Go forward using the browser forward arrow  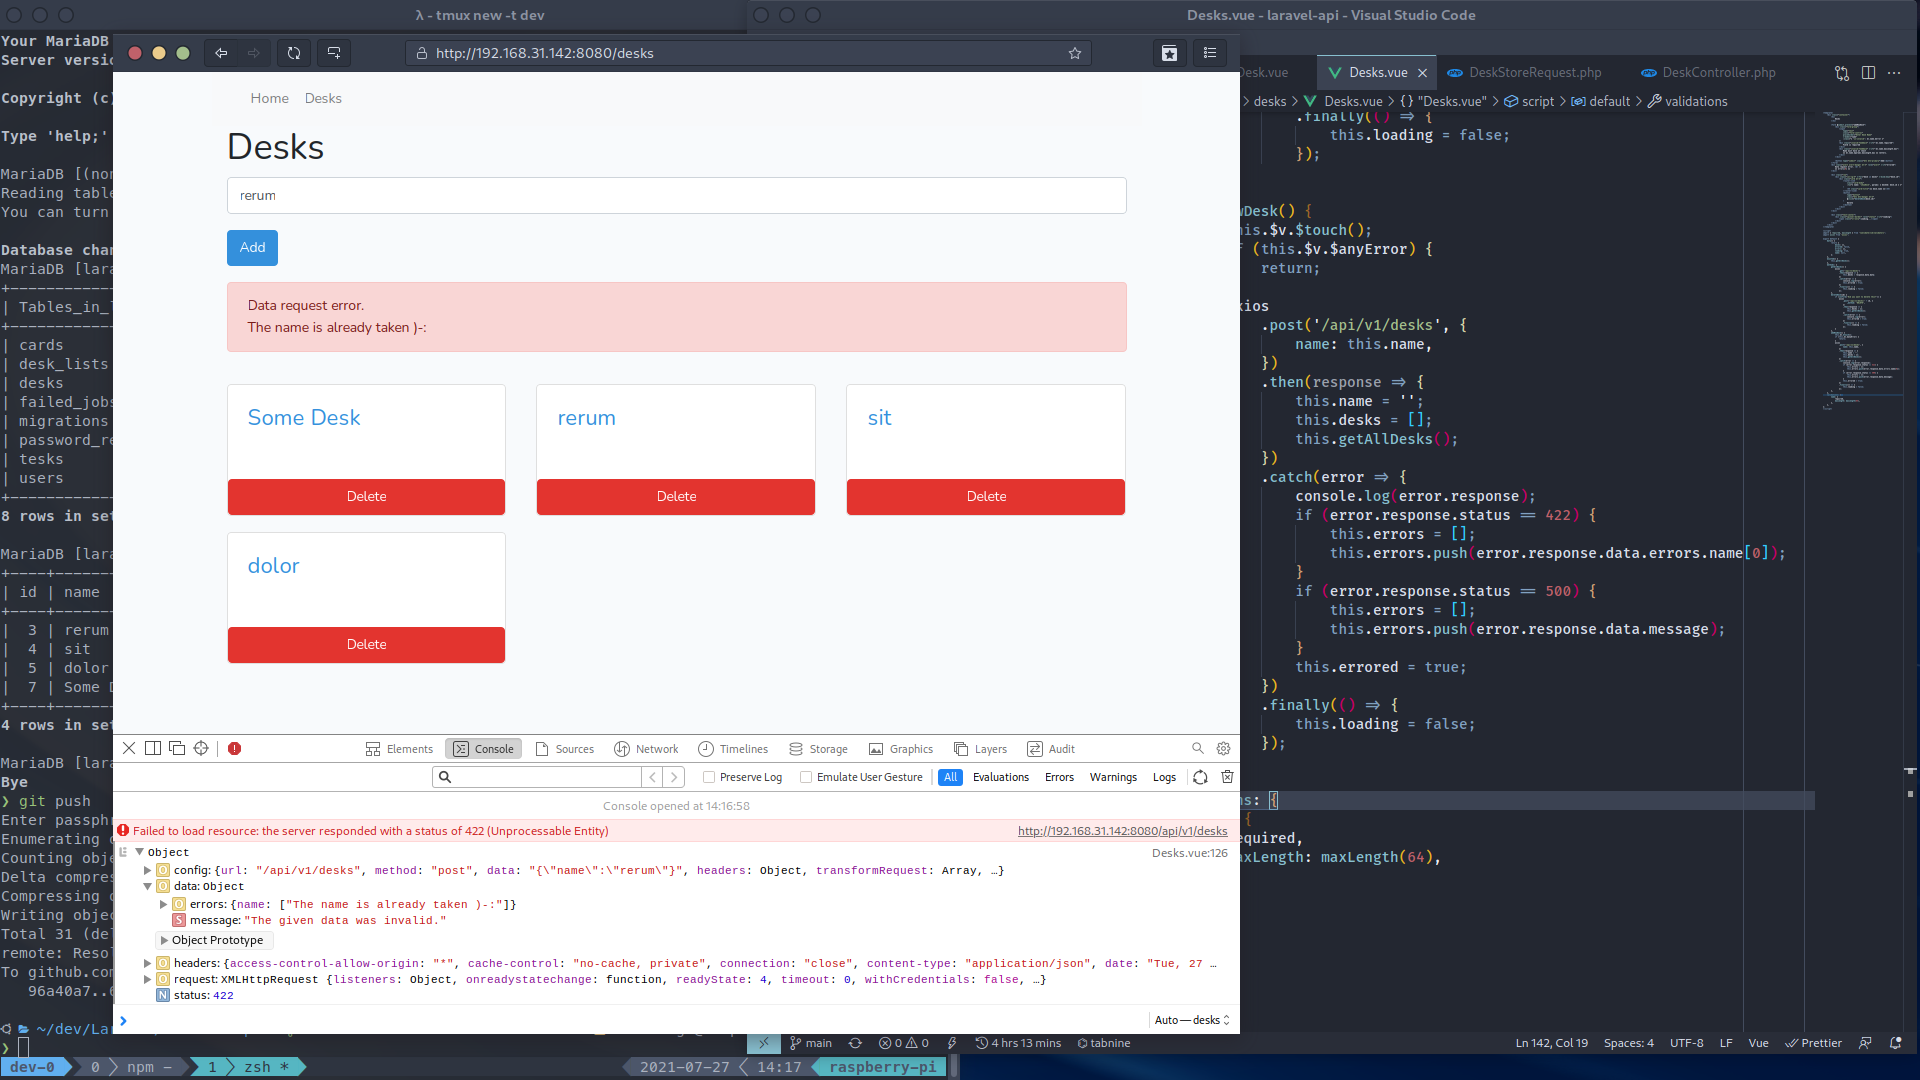254,53
